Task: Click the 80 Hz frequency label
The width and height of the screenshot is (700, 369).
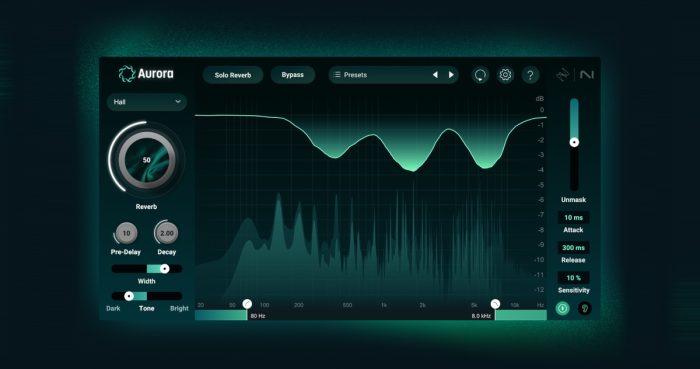Action: (258, 316)
